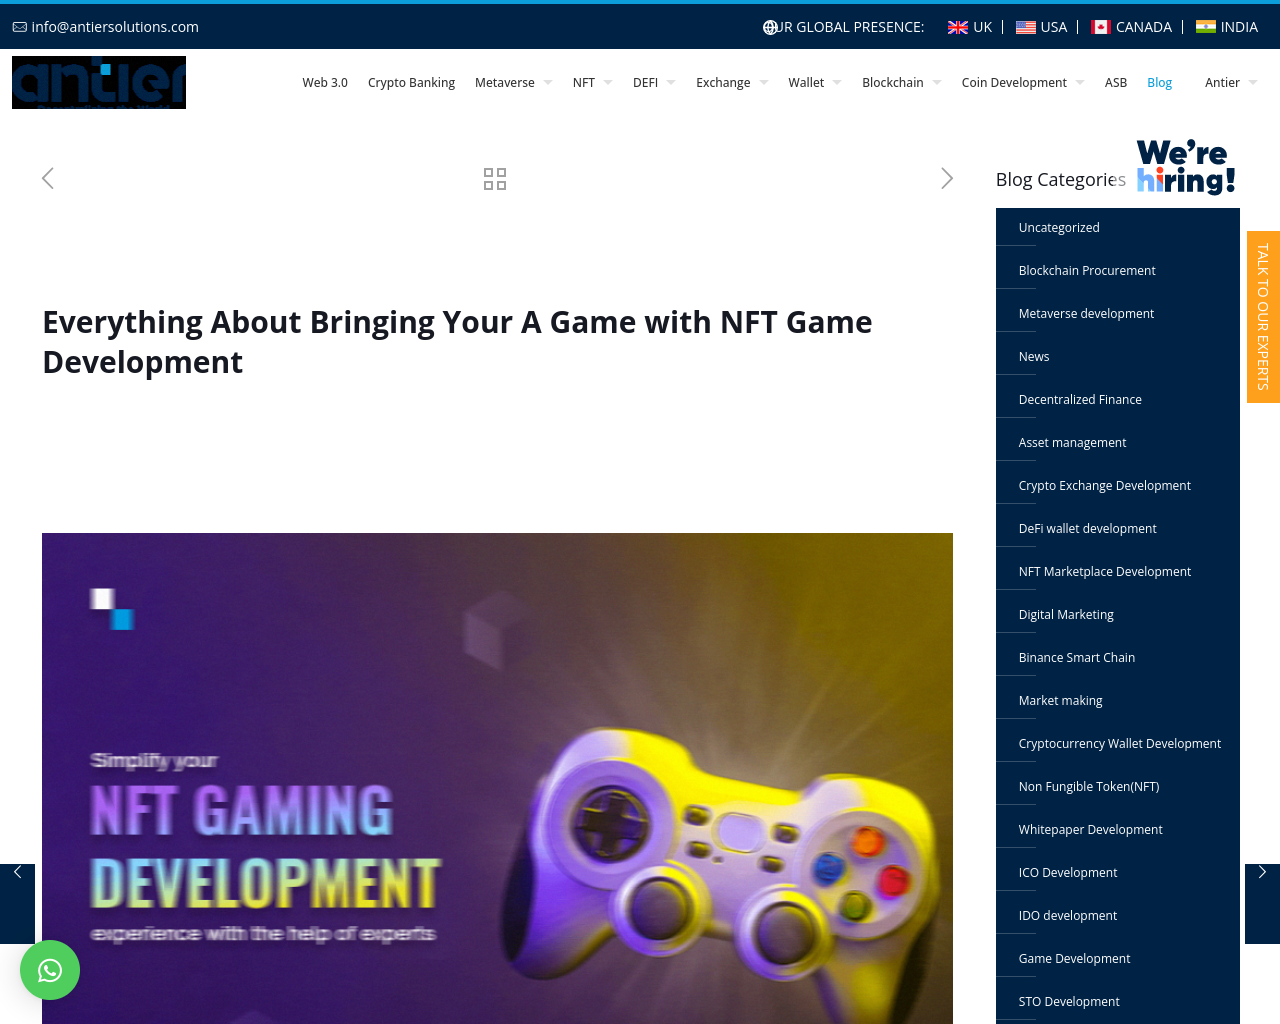Screen dimensions: 1280x1024
Task: Open the WhatsApp chat button
Action: pos(50,970)
